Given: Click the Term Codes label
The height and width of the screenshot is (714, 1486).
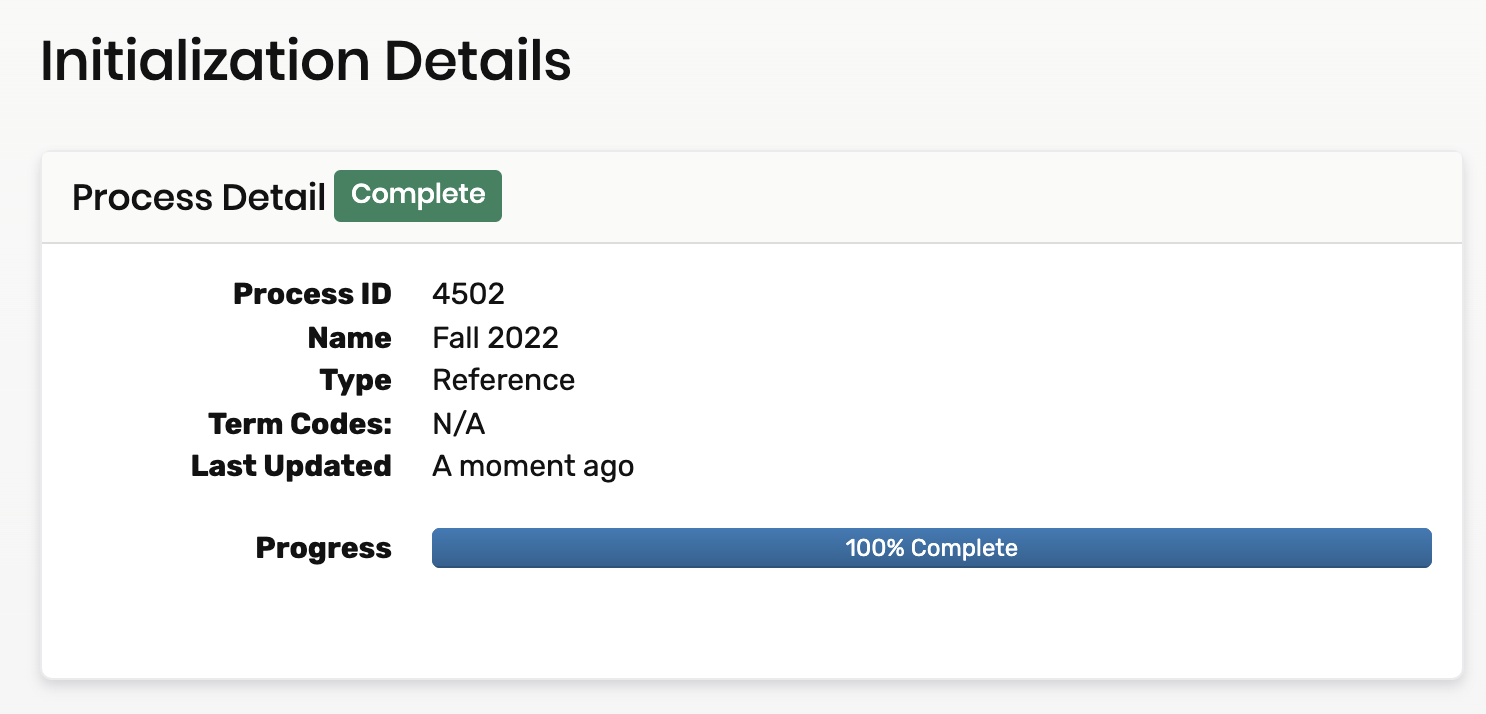Looking at the screenshot, I should point(300,424).
